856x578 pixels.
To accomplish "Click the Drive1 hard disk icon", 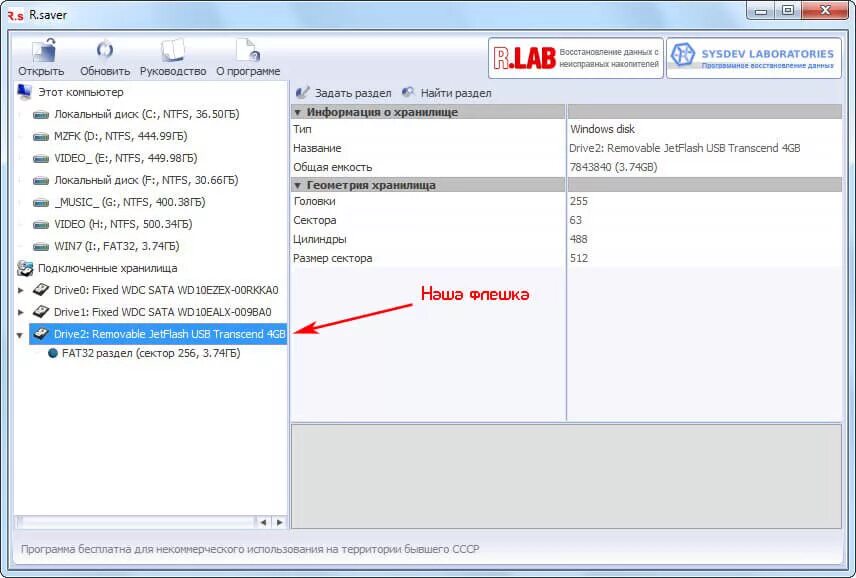I will pyautogui.click(x=41, y=312).
